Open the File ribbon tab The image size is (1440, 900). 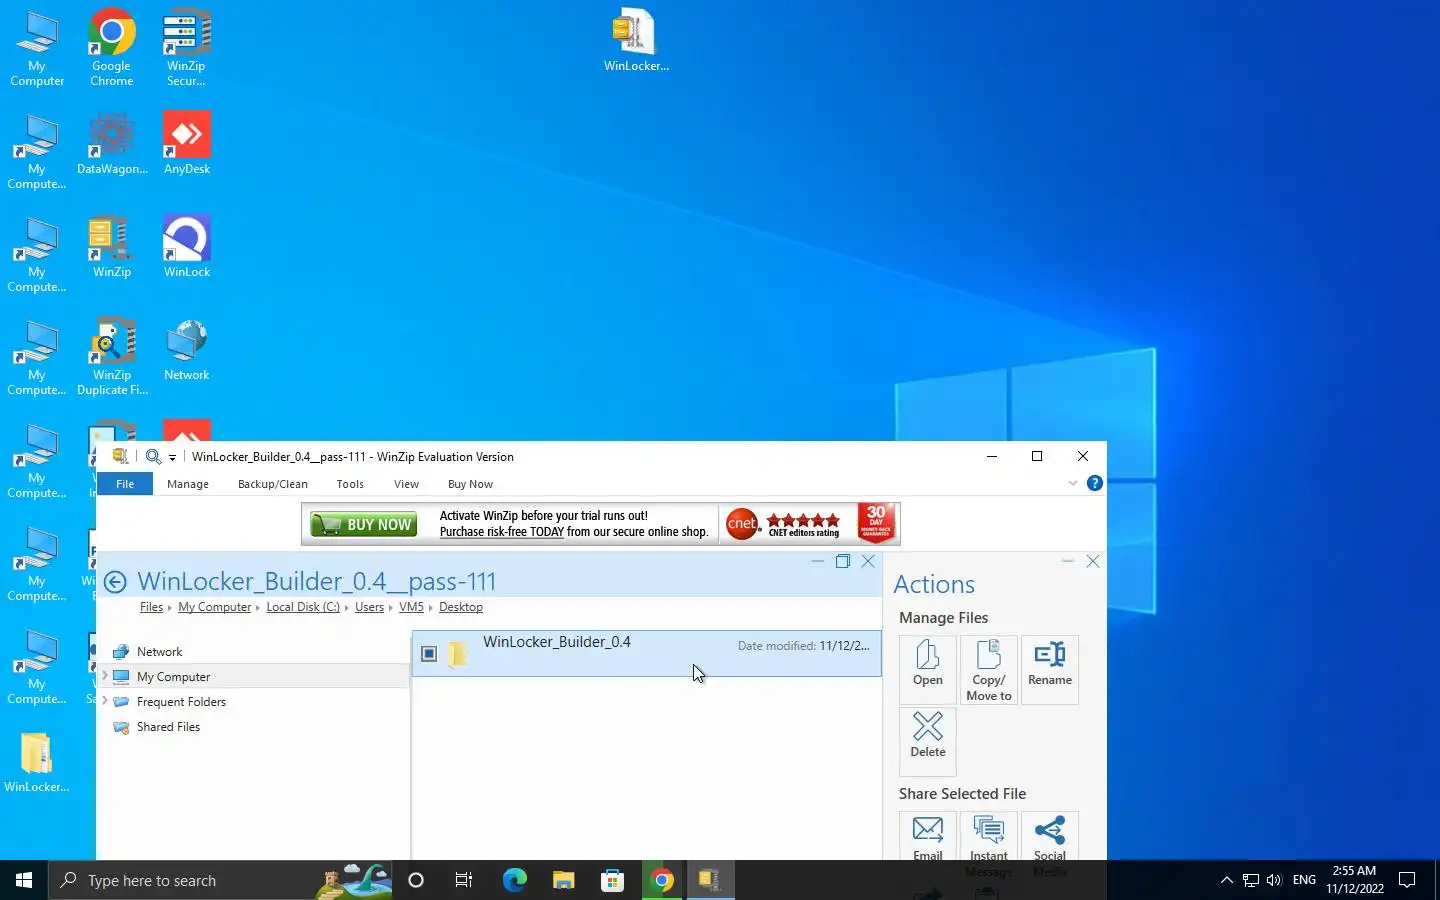pyautogui.click(x=125, y=484)
